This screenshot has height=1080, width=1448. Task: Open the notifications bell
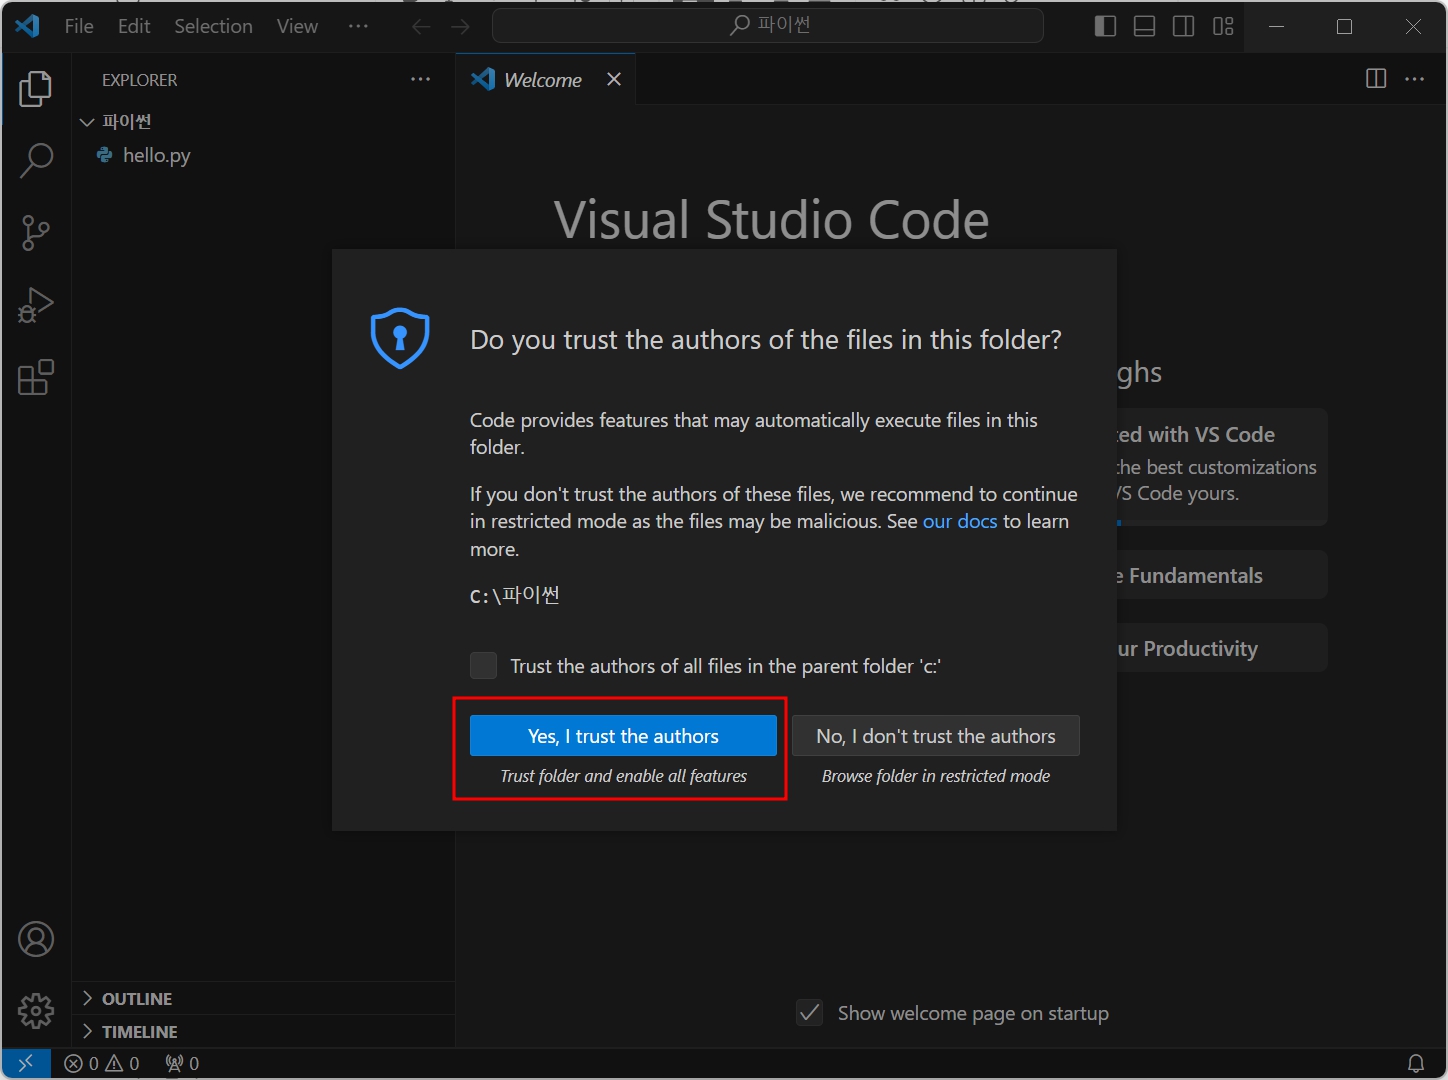point(1416,1063)
